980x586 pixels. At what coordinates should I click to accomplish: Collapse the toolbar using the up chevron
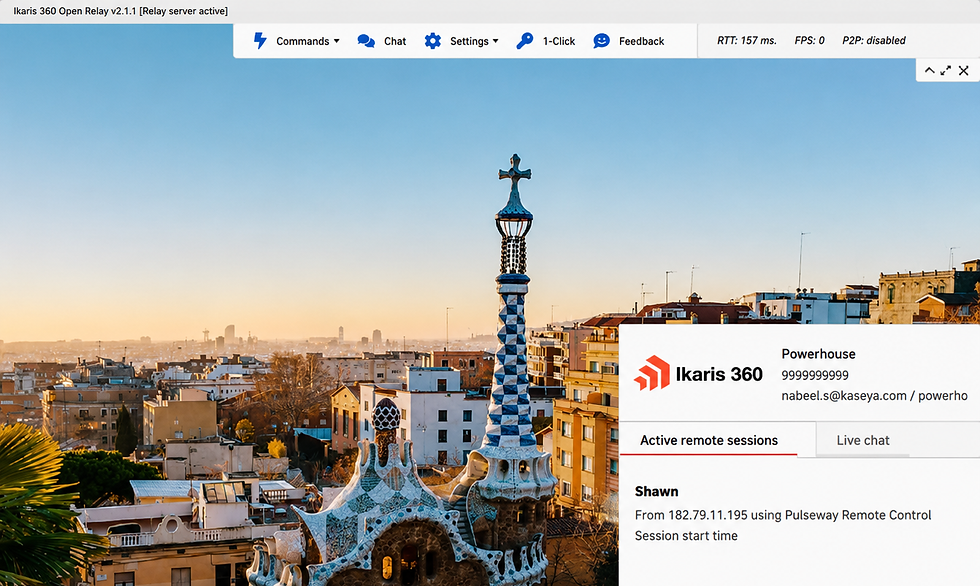tap(929, 71)
